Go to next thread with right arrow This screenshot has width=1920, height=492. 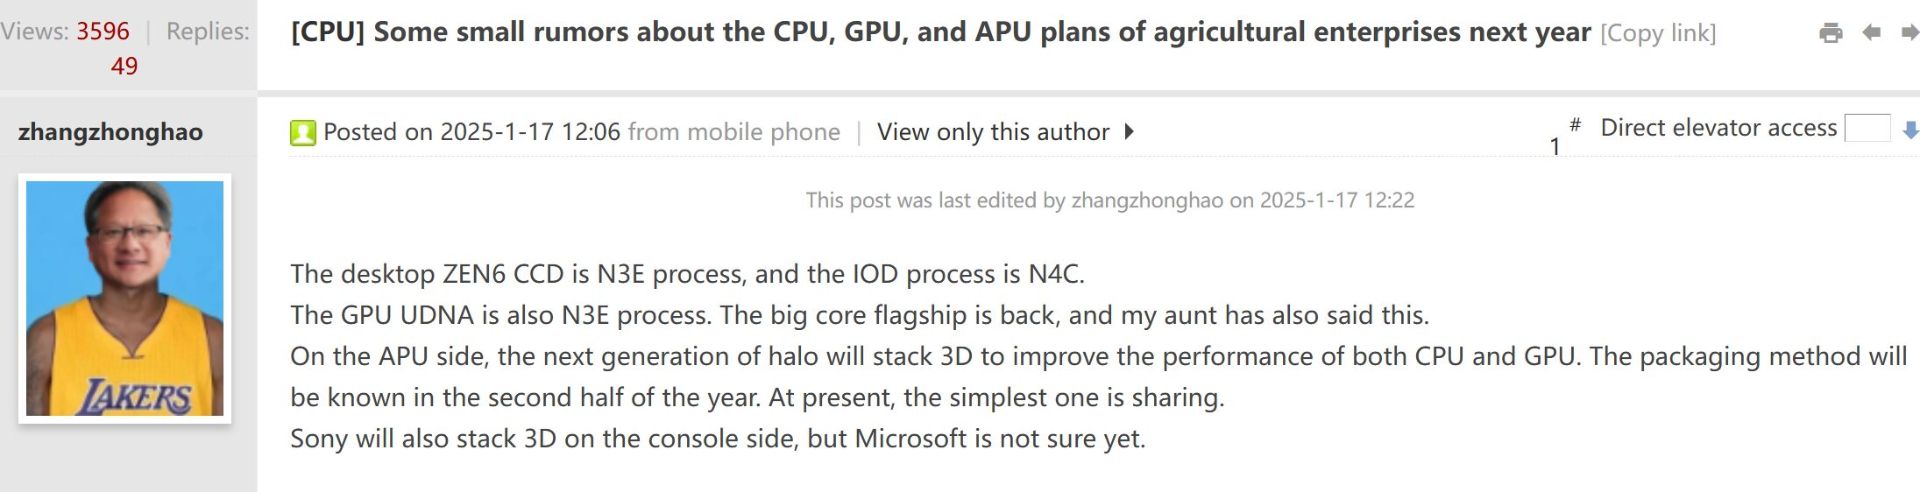click(1909, 33)
